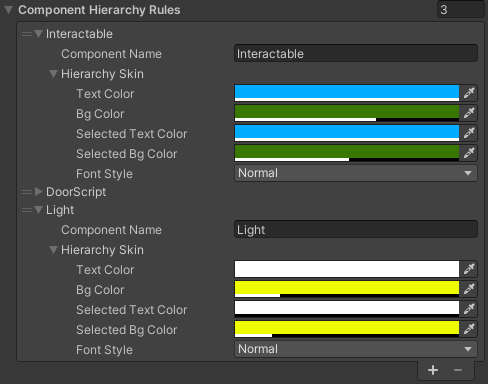The image size is (488, 384).
Task: Open Light Selected Text Color swatch
Action: click(x=347, y=309)
